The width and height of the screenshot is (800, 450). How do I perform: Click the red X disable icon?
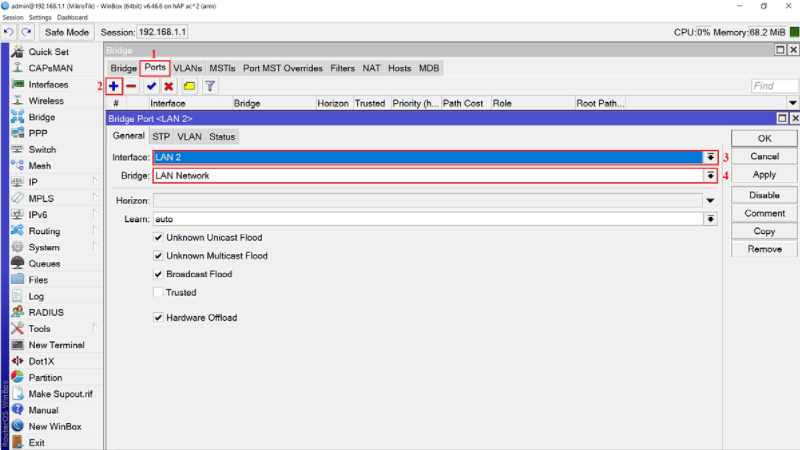coord(168,86)
